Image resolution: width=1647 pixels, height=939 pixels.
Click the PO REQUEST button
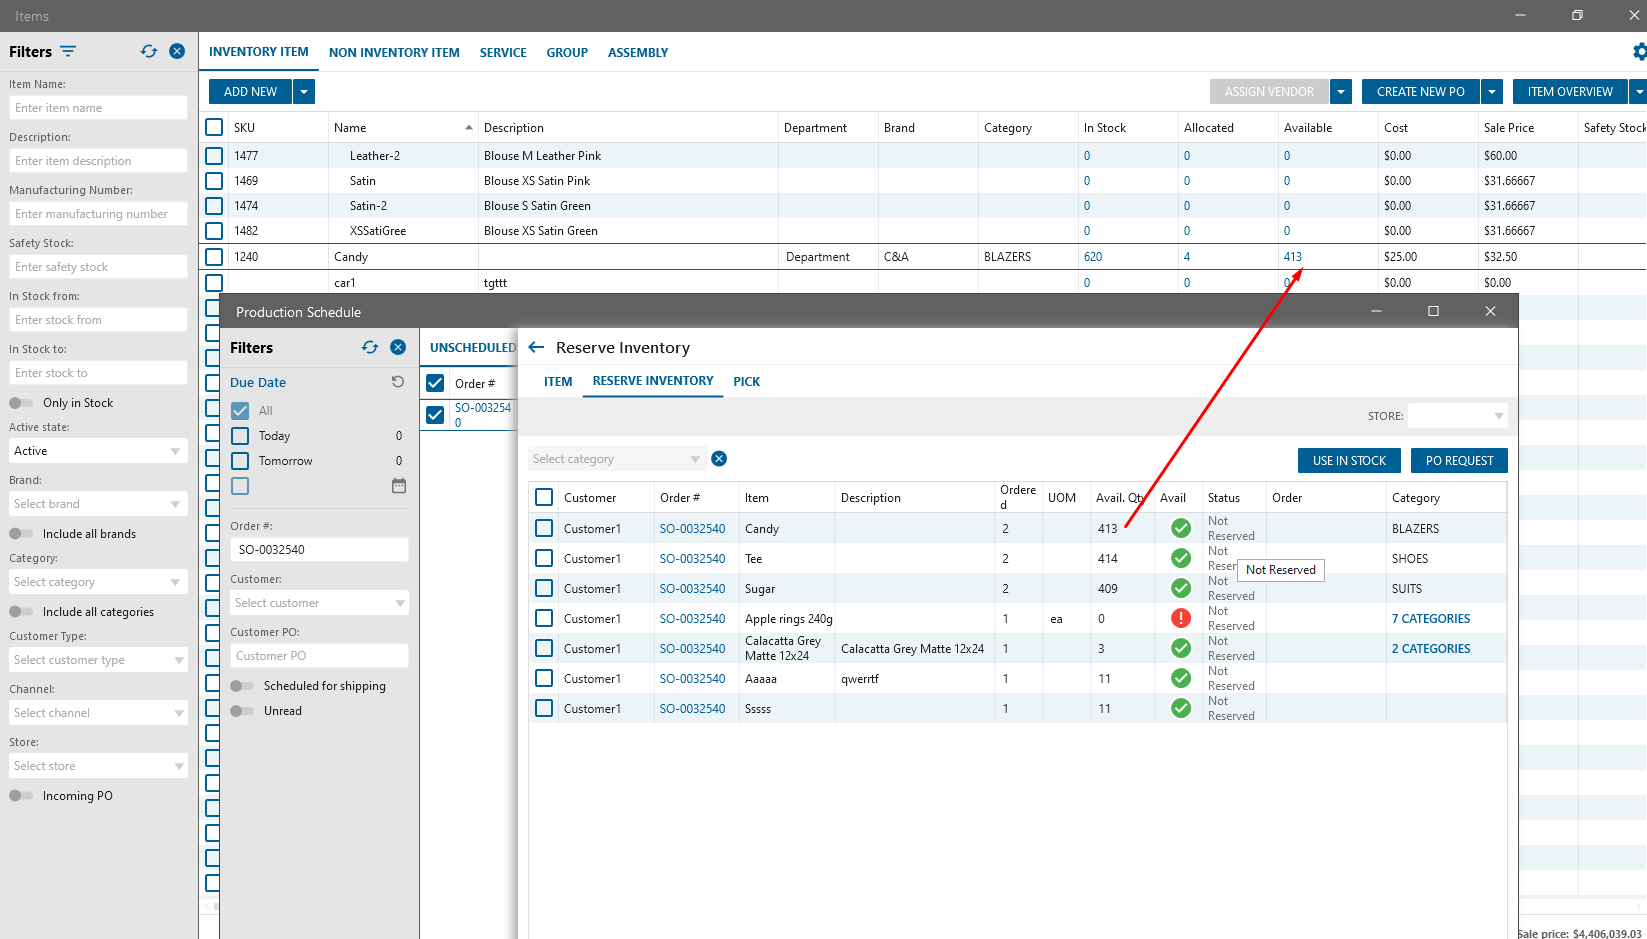(1459, 460)
